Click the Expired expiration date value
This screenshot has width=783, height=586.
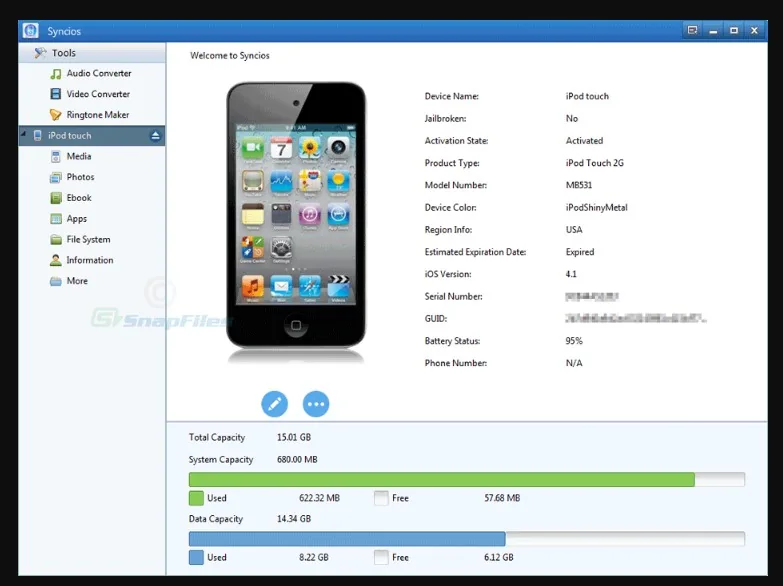click(x=580, y=252)
